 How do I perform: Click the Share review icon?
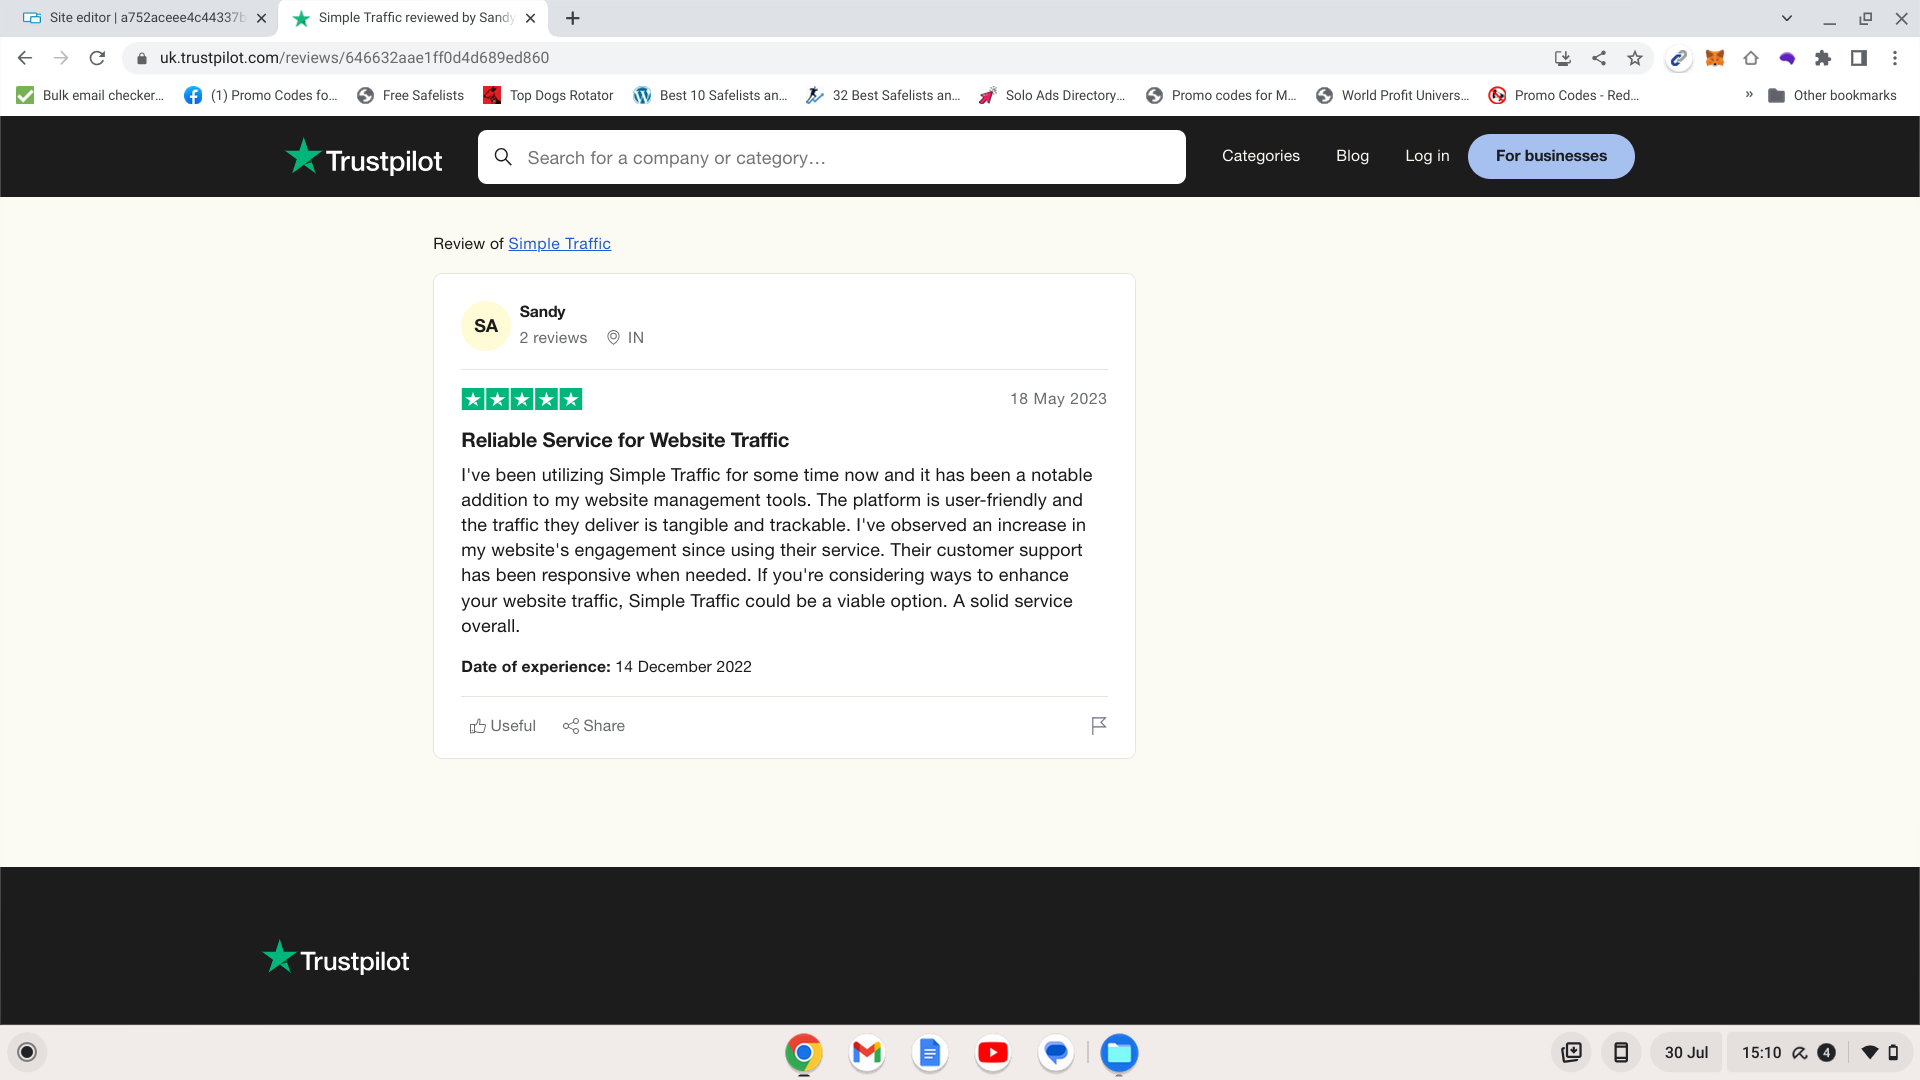click(x=594, y=726)
